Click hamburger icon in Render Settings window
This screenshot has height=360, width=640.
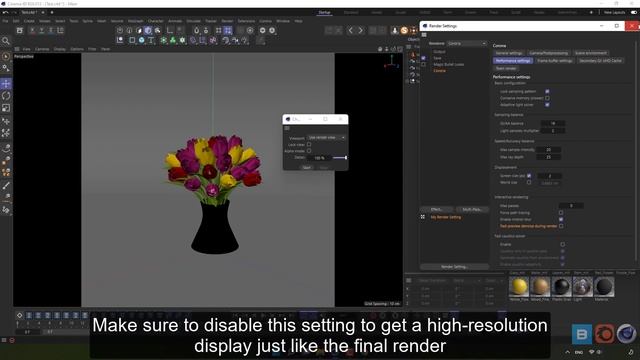424,35
